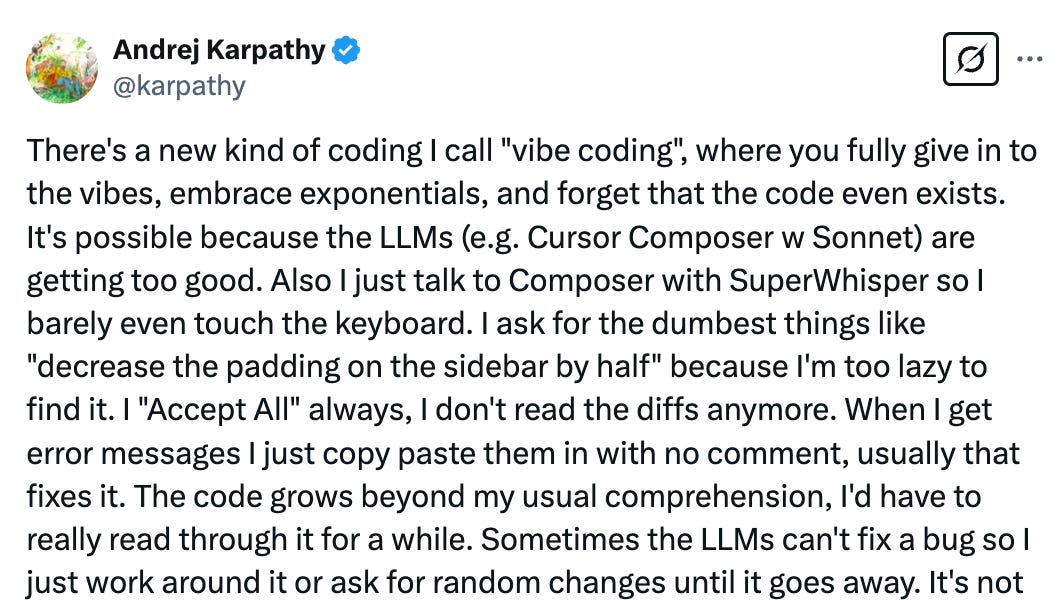Click the blue verified checkmark badge
1060x600 pixels.
(x=346, y=51)
